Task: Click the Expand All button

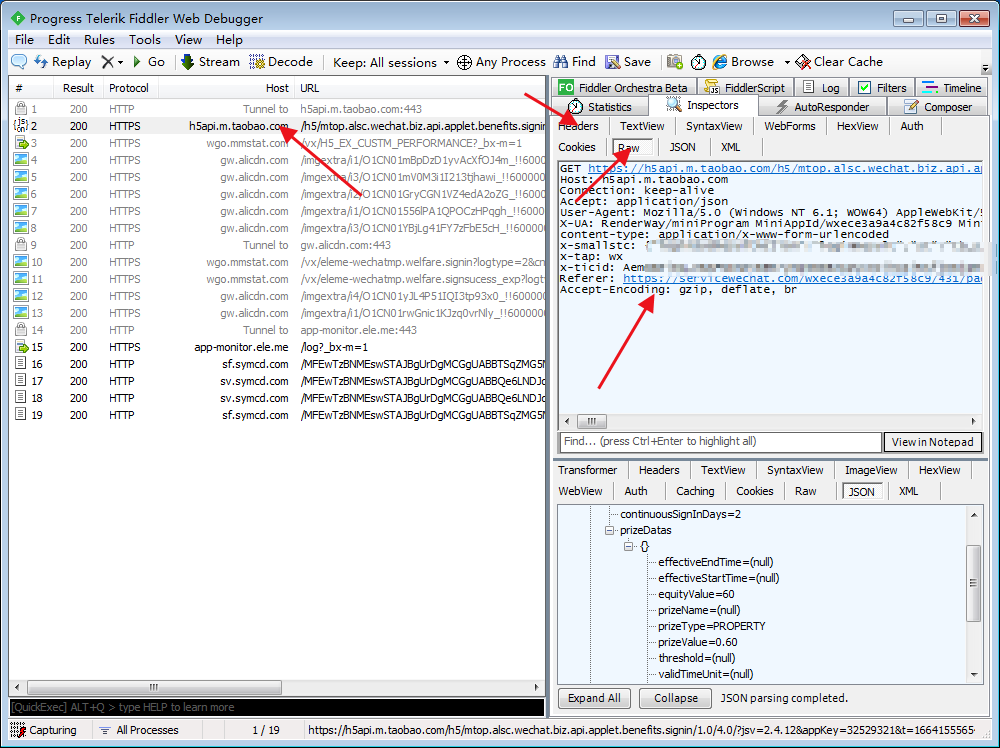Action: (x=594, y=698)
